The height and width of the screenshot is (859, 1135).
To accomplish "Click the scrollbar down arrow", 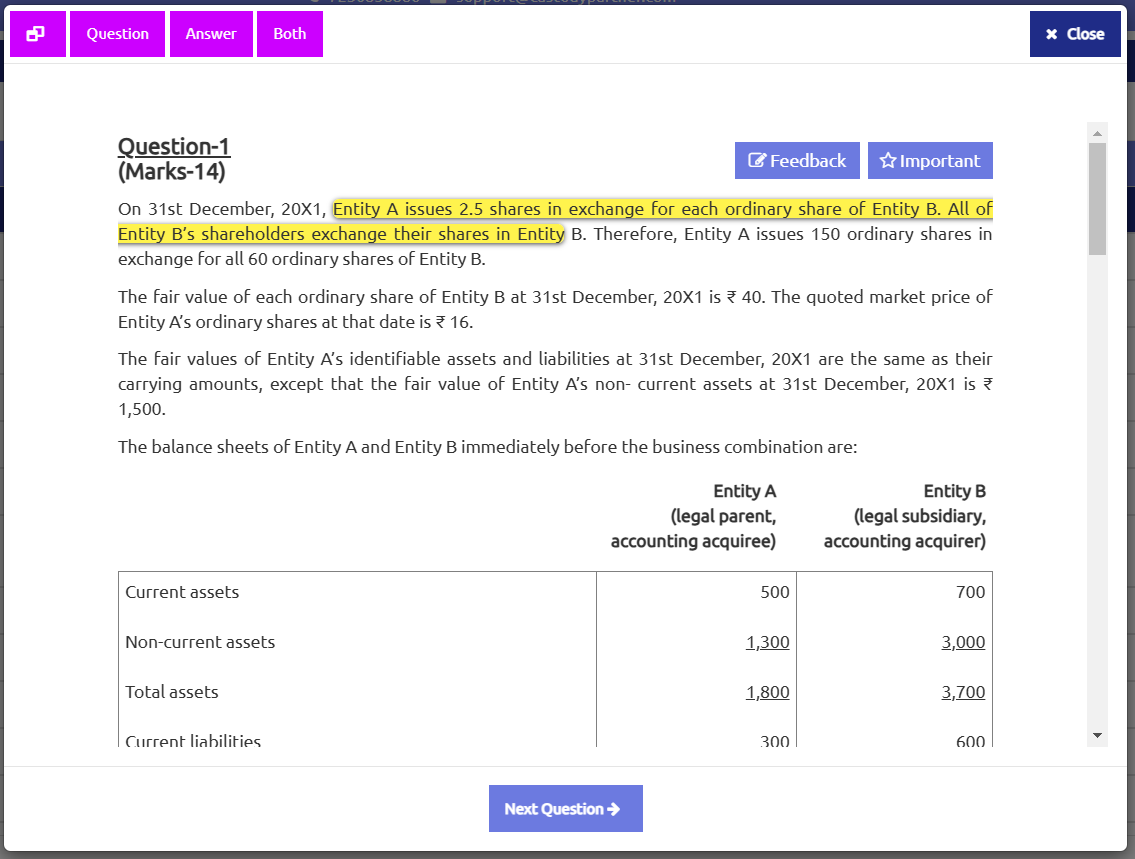I will [x=1097, y=735].
